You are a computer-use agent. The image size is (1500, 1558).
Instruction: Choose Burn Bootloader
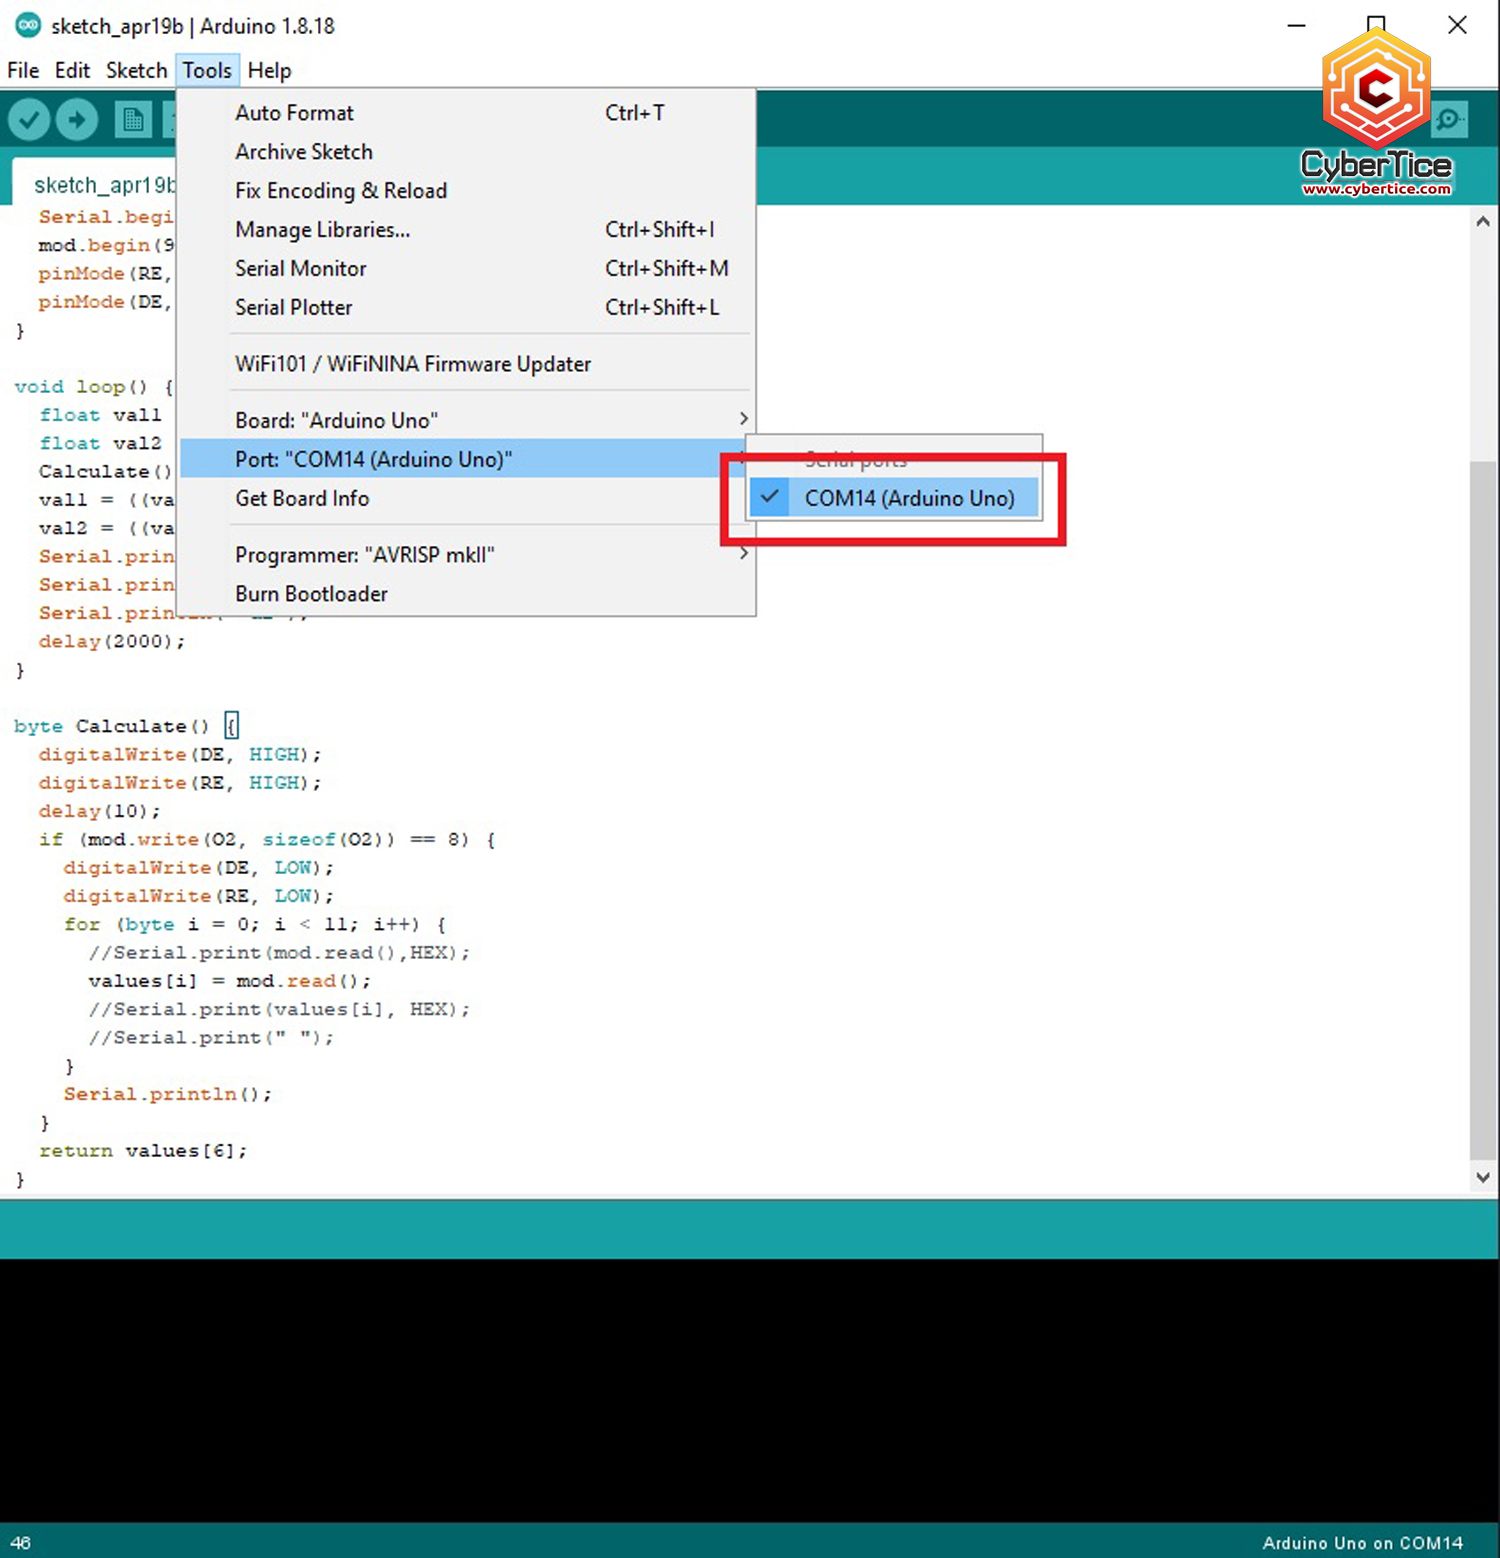(311, 593)
